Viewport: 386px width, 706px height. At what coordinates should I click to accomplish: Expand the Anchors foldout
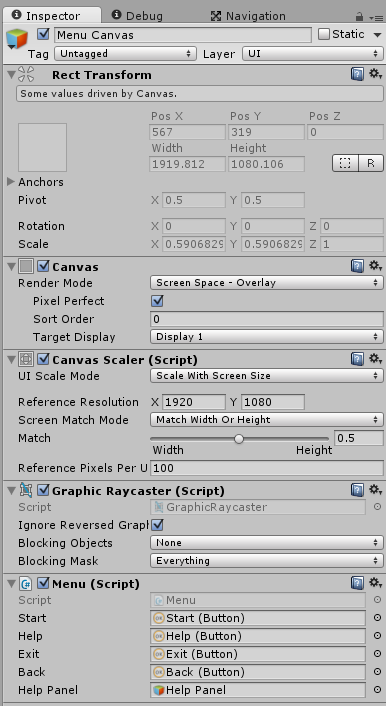(11, 182)
